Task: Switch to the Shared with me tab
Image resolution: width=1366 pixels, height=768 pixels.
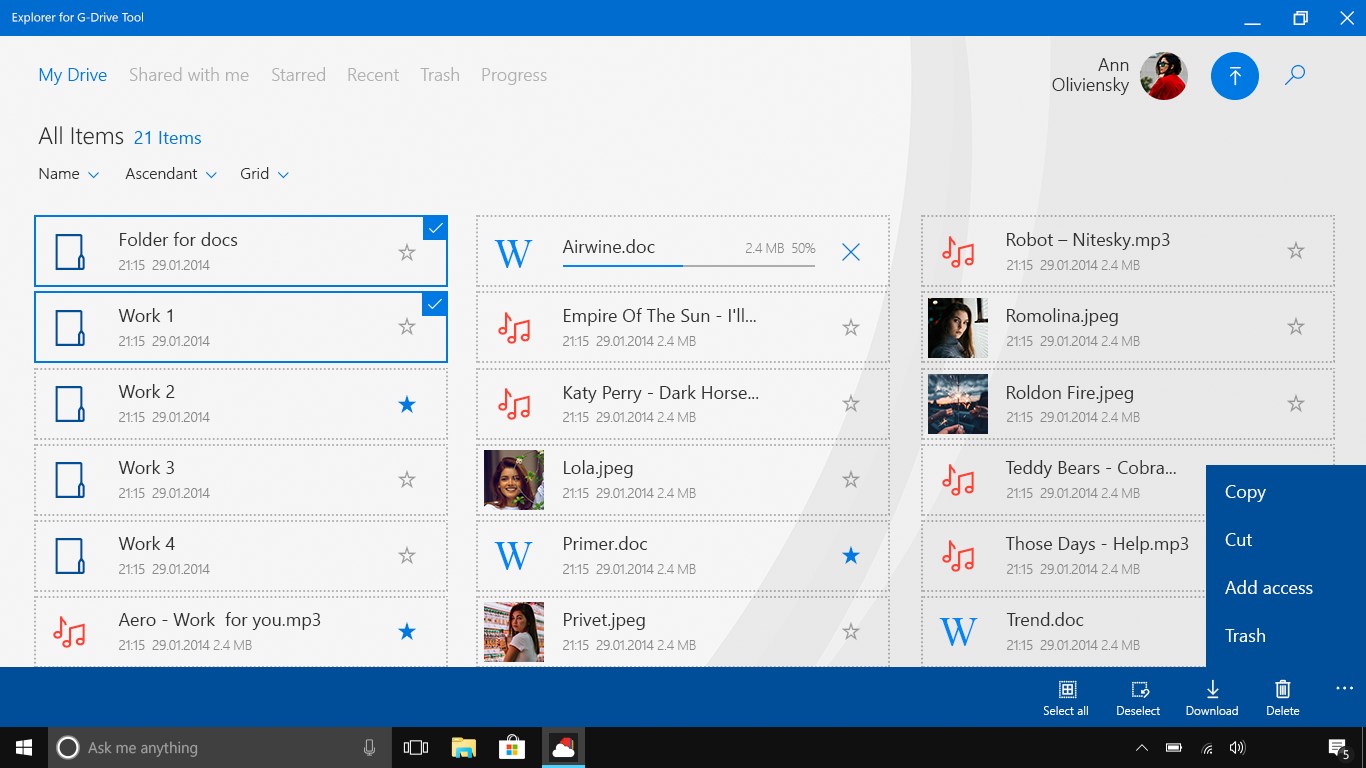Action: point(189,75)
